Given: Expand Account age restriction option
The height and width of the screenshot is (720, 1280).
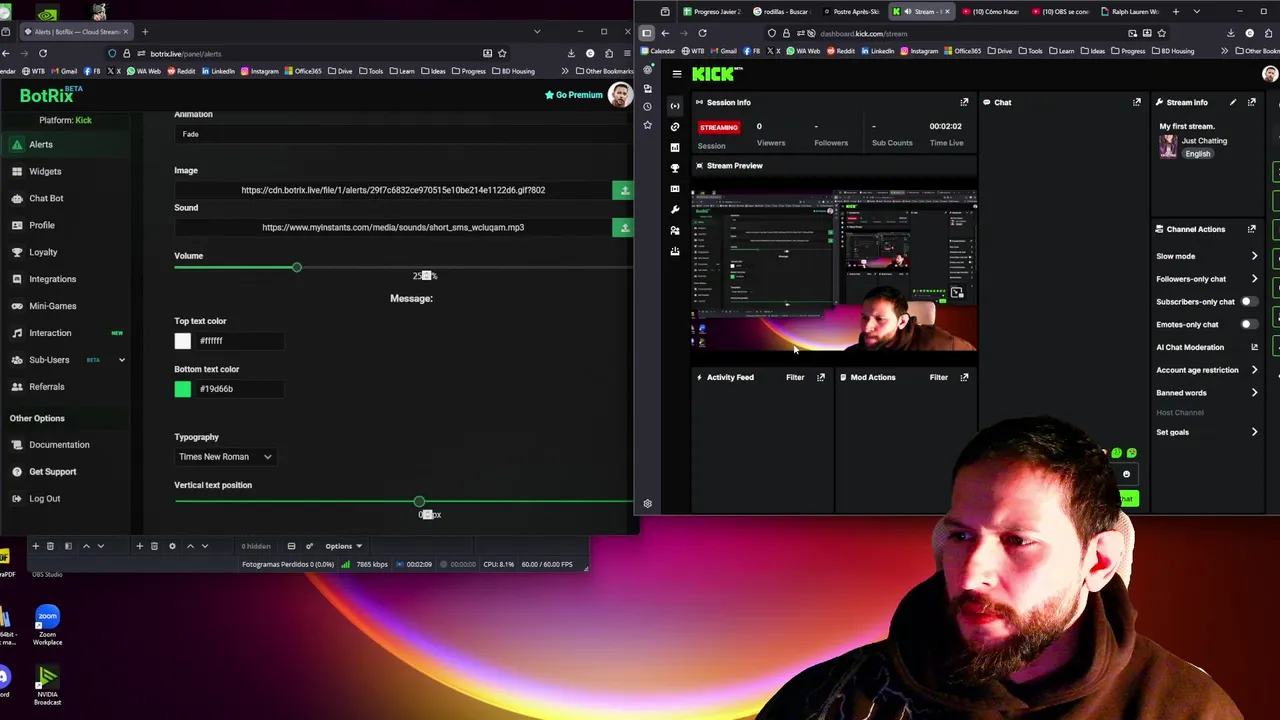Looking at the screenshot, I should click(x=1254, y=370).
